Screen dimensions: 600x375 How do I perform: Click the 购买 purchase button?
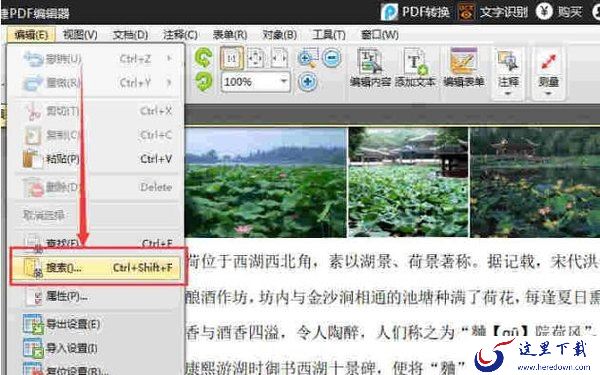(559, 12)
